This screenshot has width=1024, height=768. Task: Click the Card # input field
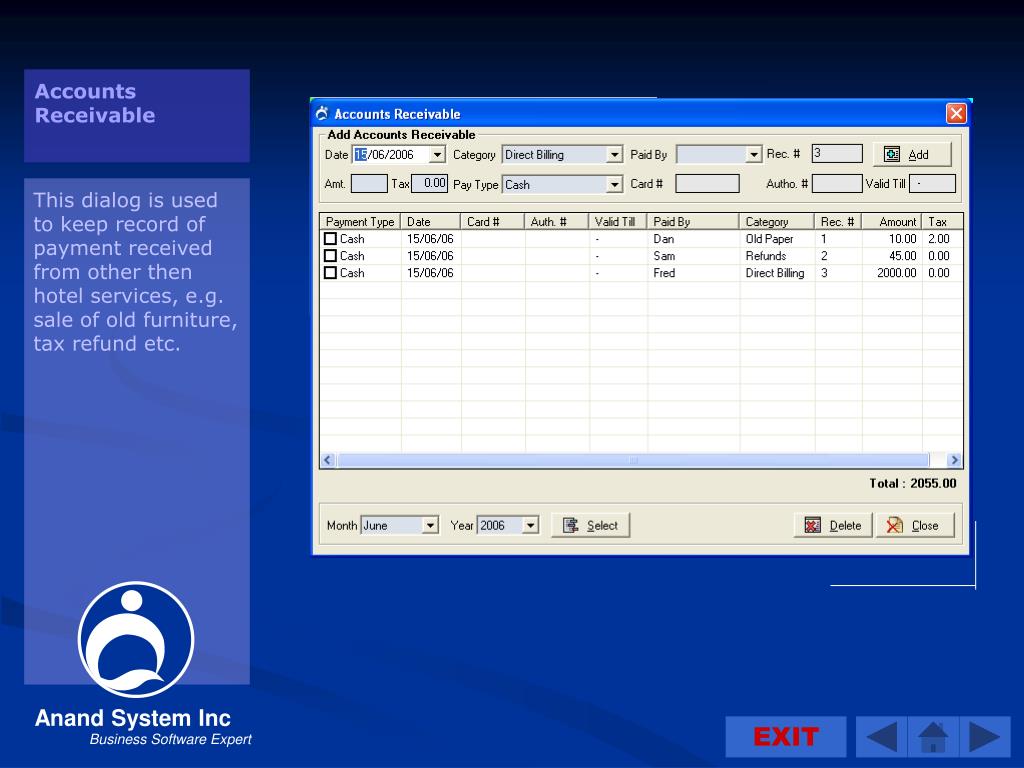(707, 184)
